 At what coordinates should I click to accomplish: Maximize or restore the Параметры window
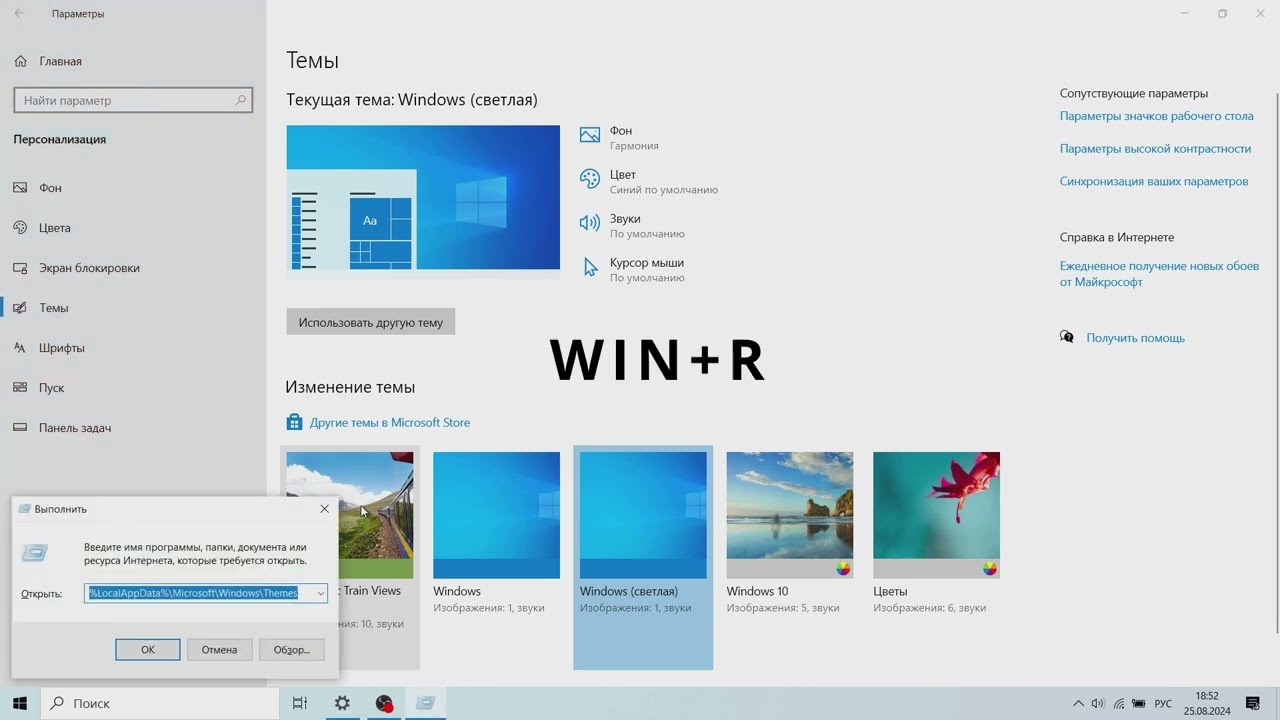[1222, 14]
